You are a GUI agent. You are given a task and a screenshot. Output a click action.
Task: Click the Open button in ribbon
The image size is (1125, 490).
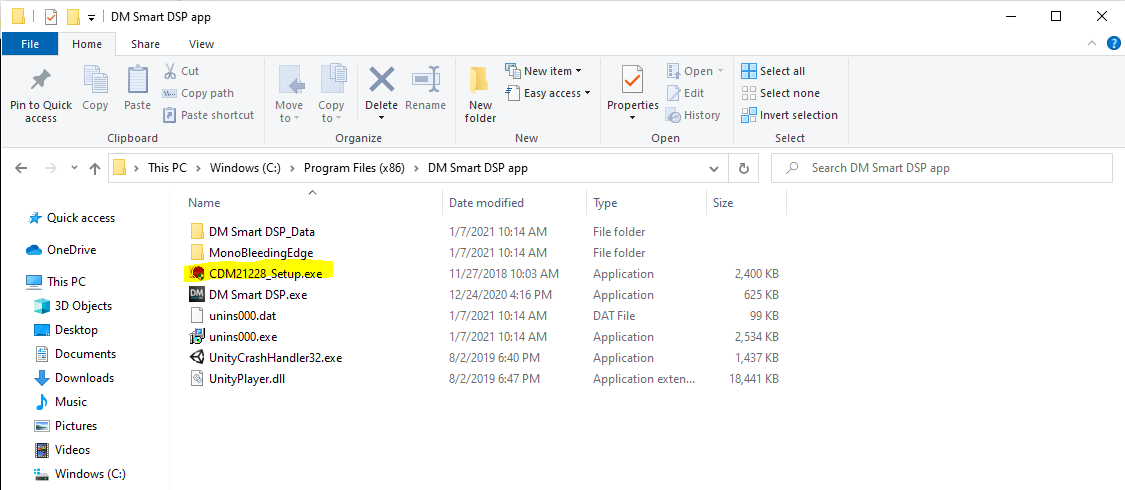(x=695, y=71)
